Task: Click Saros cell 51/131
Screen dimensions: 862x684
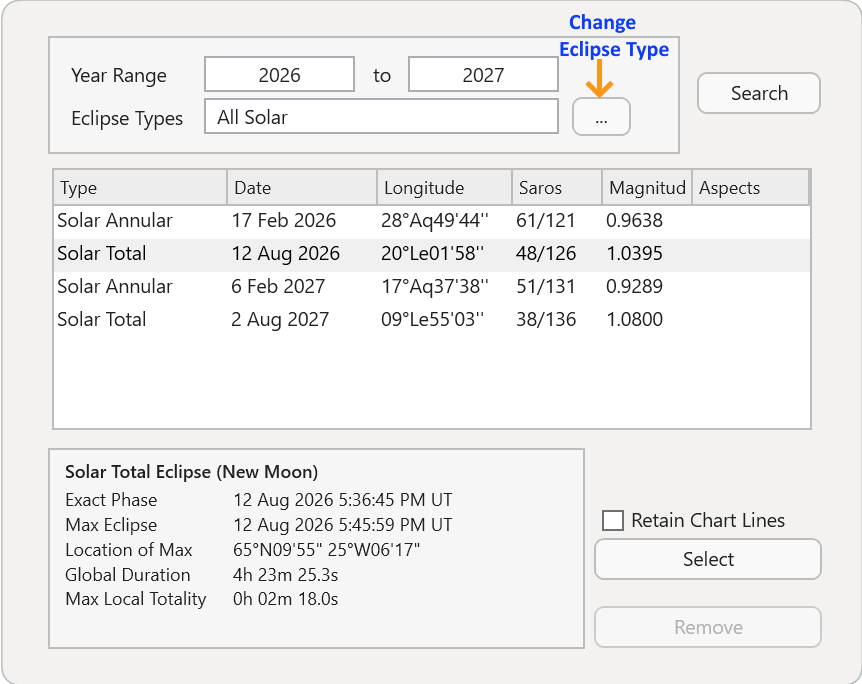Action: [x=545, y=286]
